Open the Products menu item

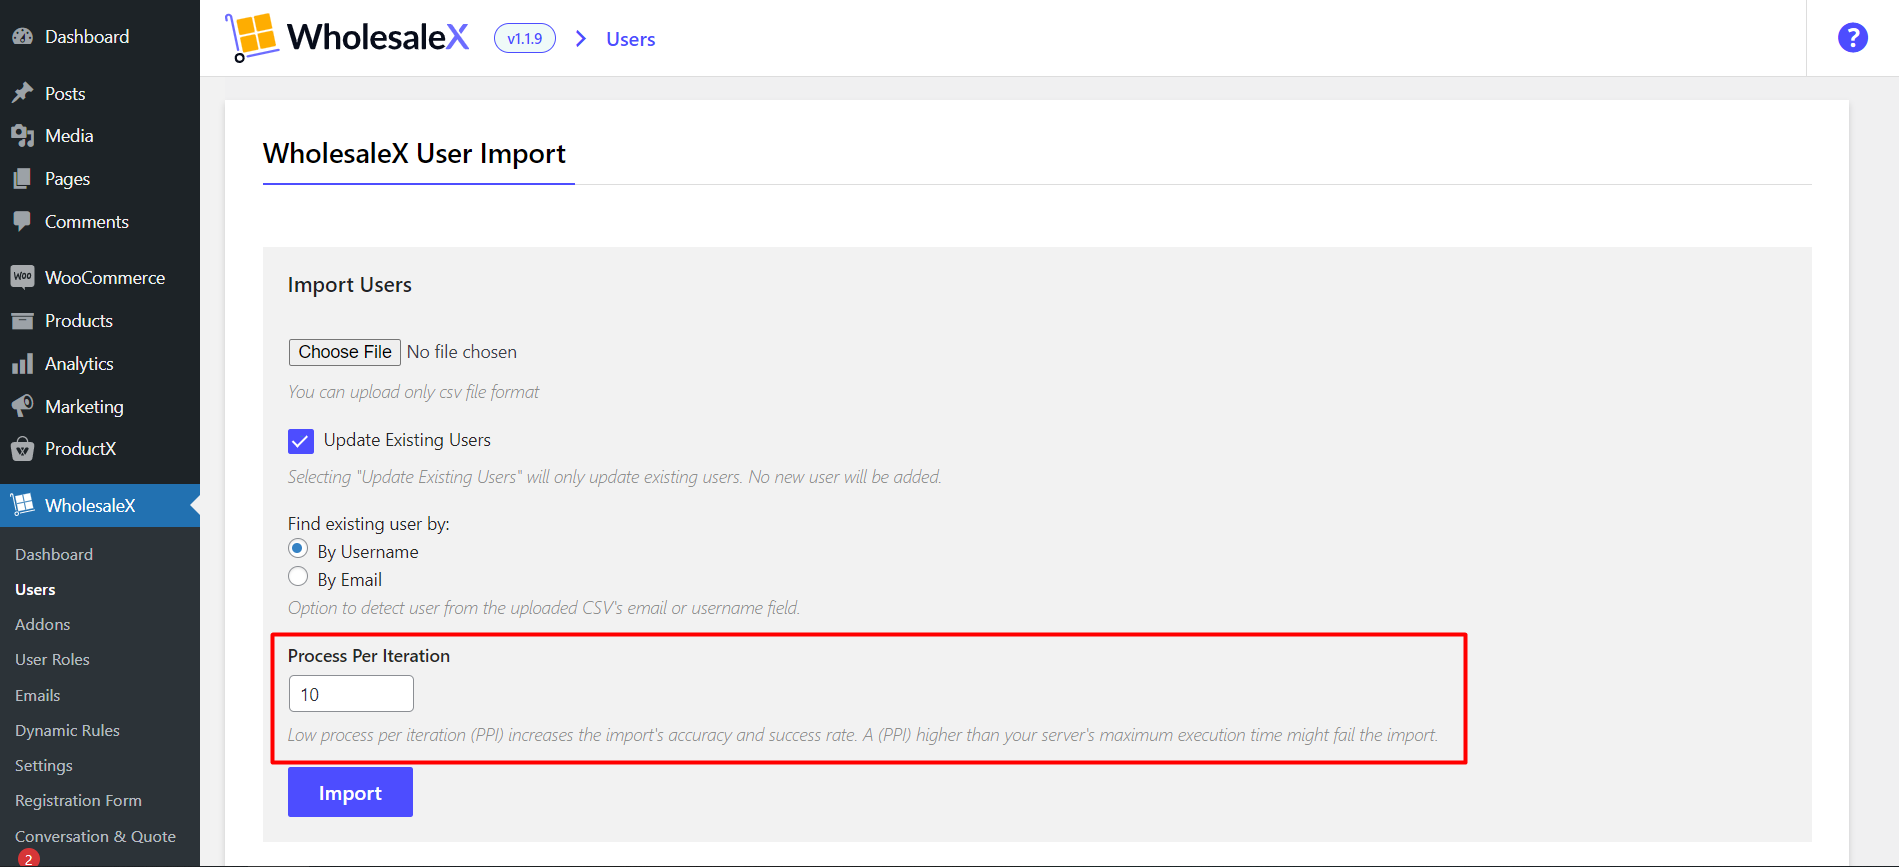tap(100, 321)
